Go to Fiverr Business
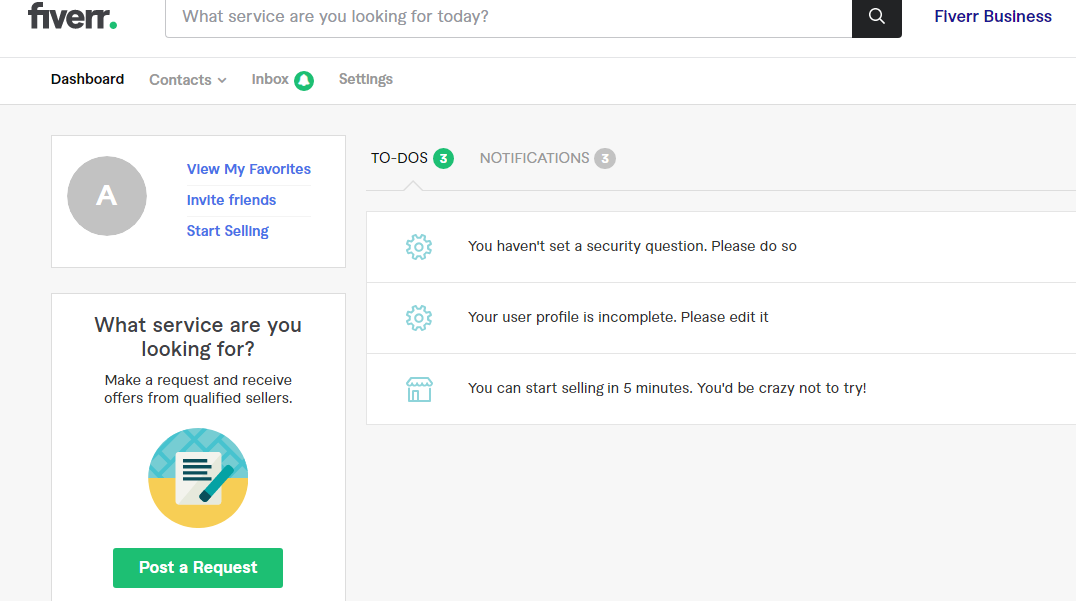 point(992,16)
